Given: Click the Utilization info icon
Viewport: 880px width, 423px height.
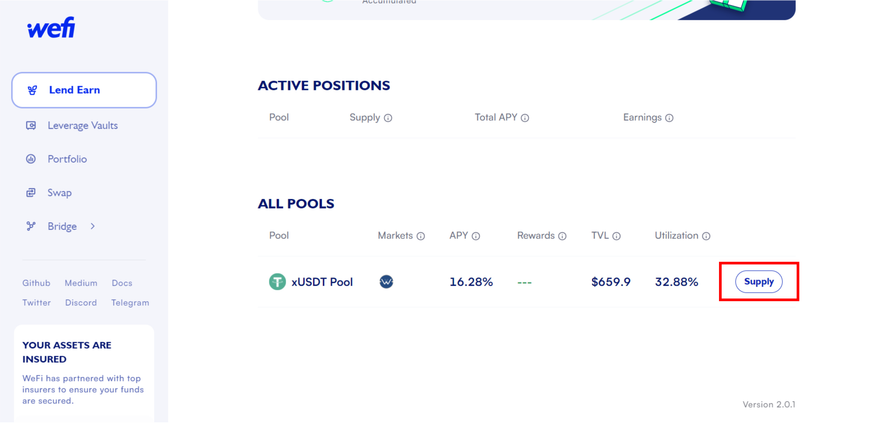Looking at the screenshot, I should click(x=706, y=237).
